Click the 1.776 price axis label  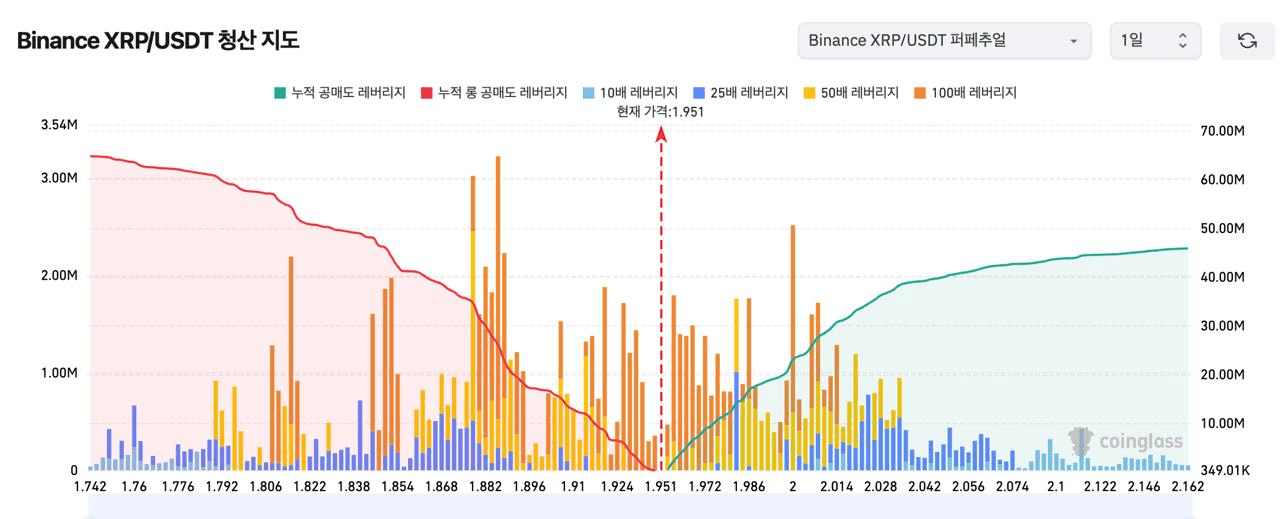pos(177,487)
